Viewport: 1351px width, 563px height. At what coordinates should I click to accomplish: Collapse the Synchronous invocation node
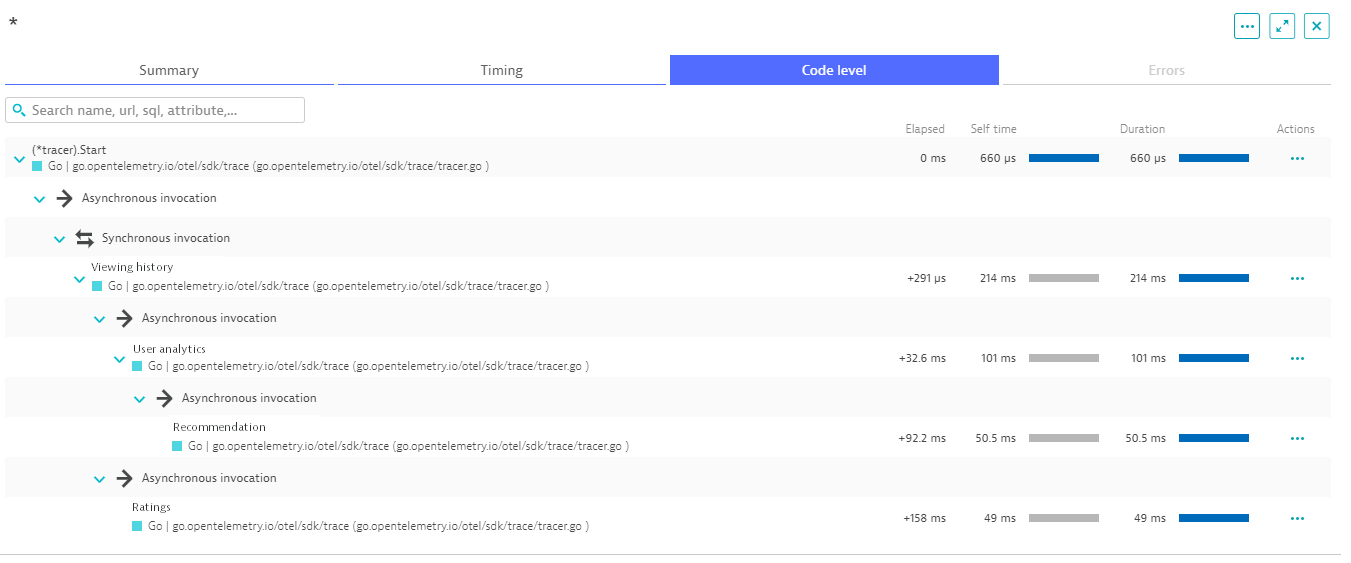pyautogui.click(x=59, y=239)
